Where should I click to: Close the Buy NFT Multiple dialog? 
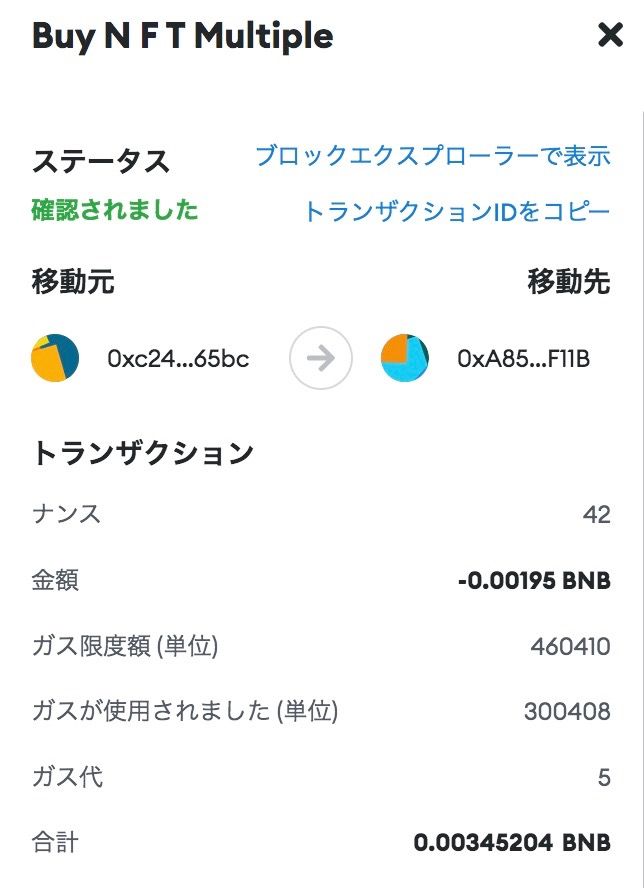point(609,36)
